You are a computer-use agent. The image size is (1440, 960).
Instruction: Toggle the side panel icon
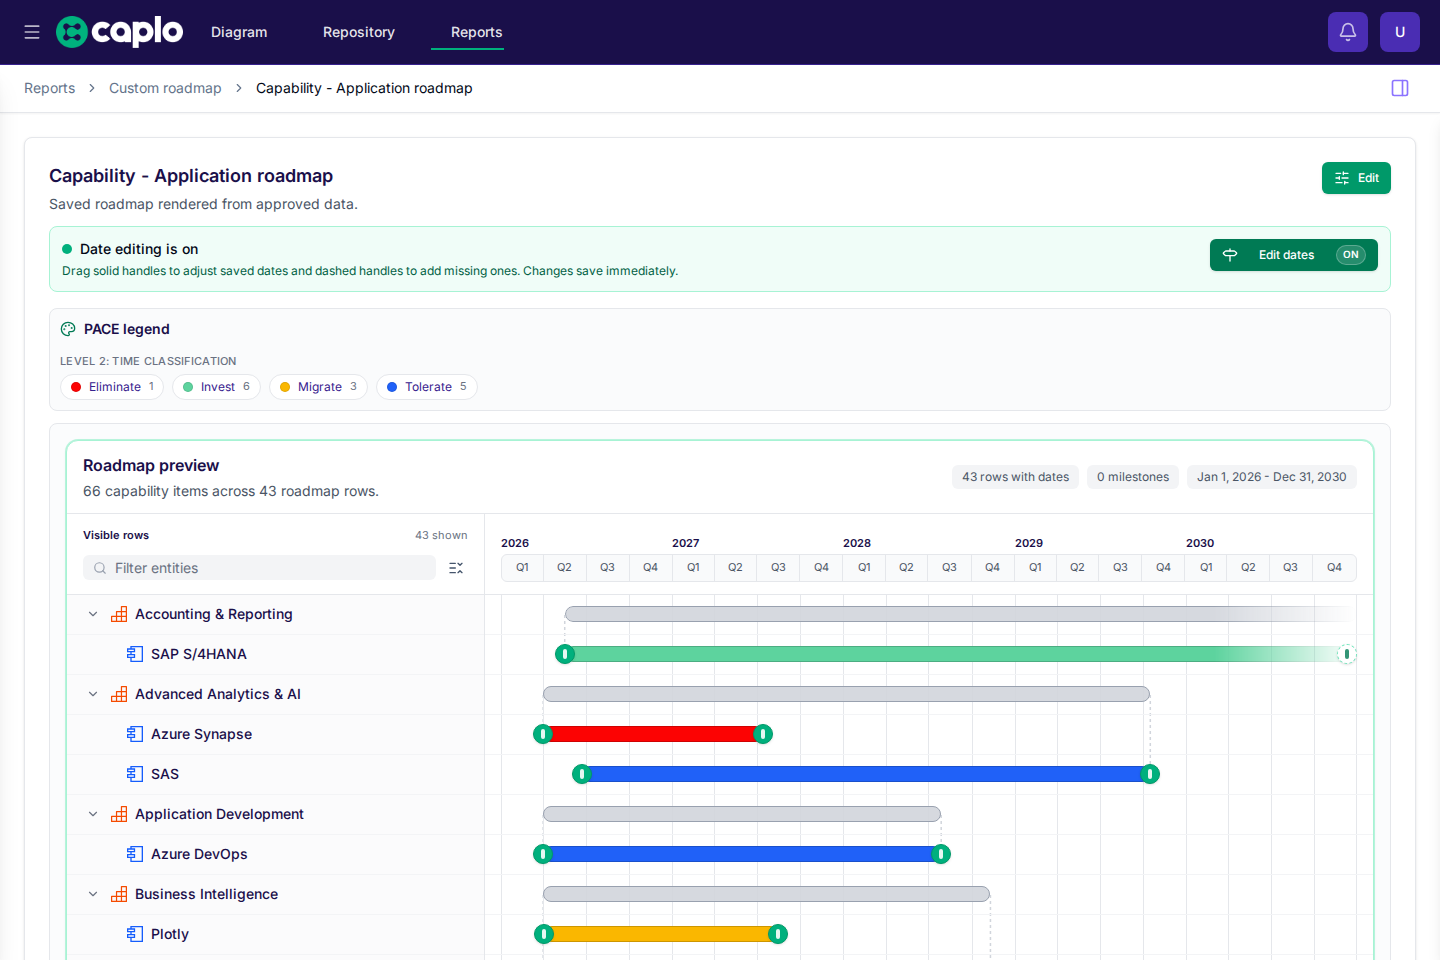1400,88
